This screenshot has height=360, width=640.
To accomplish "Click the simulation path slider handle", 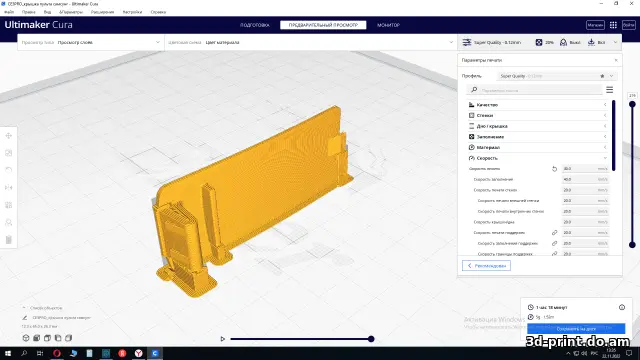I will pyautogui.click(x=371, y=339).
